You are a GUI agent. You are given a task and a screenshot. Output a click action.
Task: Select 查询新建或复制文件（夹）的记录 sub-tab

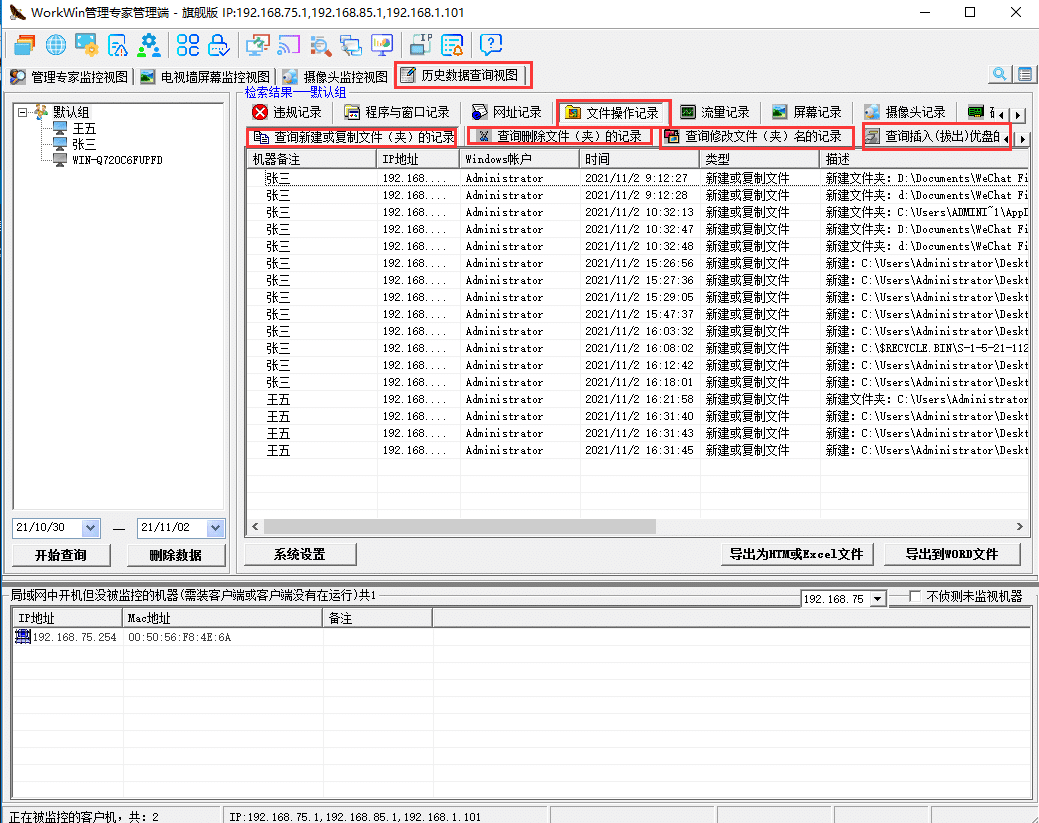click(x=354, y=137)
